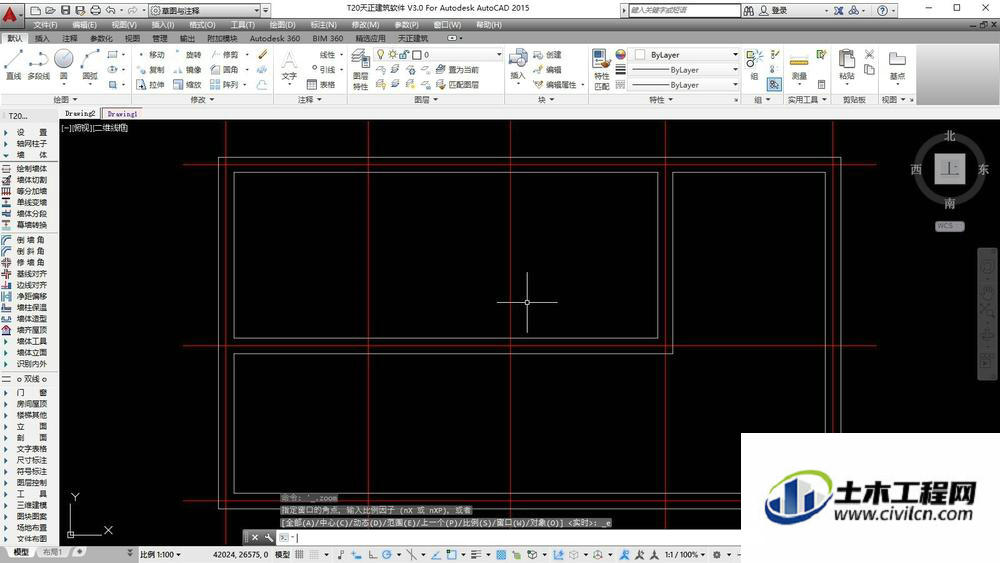Click the 登录 sign-in button
This screenshot has width=1000, height=563.
tap(773, 10)
